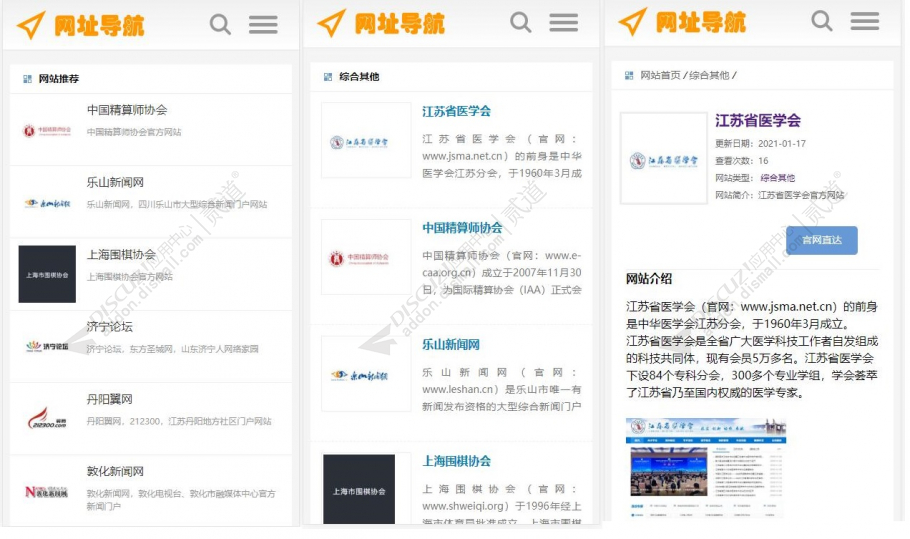Click 综合其他 website type link
The image size is (910, 539).
coord(778,178)
